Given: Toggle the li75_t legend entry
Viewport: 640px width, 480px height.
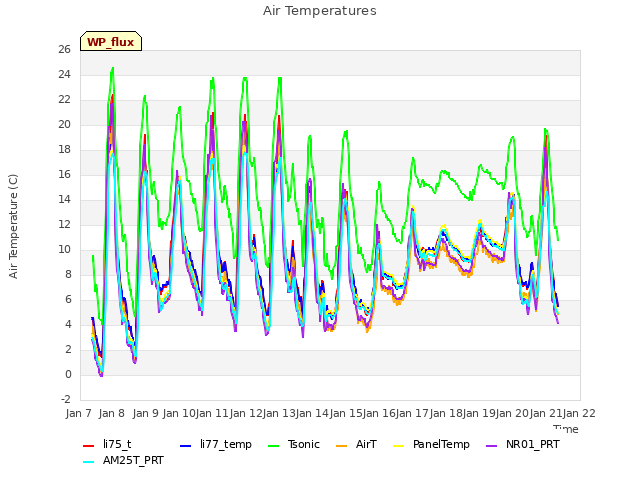Looking at the screenshot, I should (x=107, y=444).
